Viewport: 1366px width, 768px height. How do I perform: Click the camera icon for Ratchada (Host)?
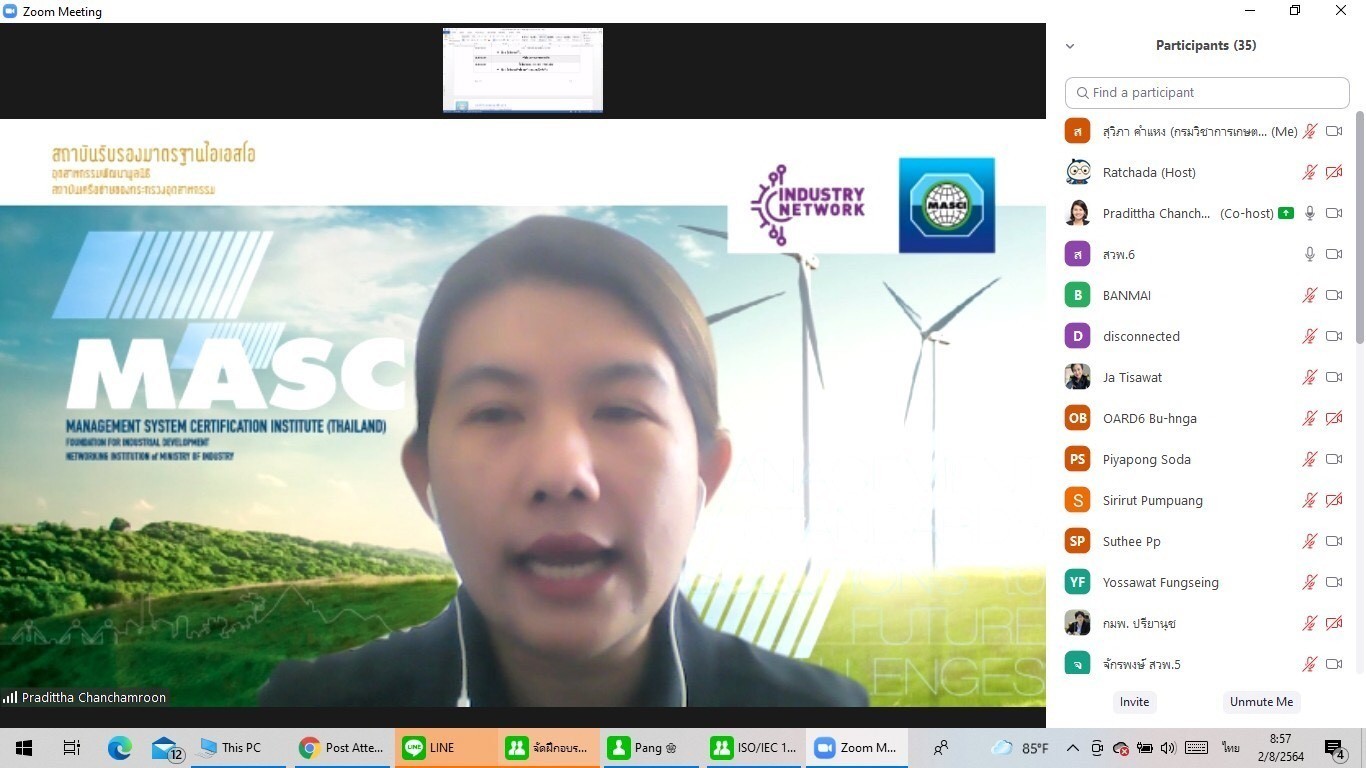tap(1334, 172)
